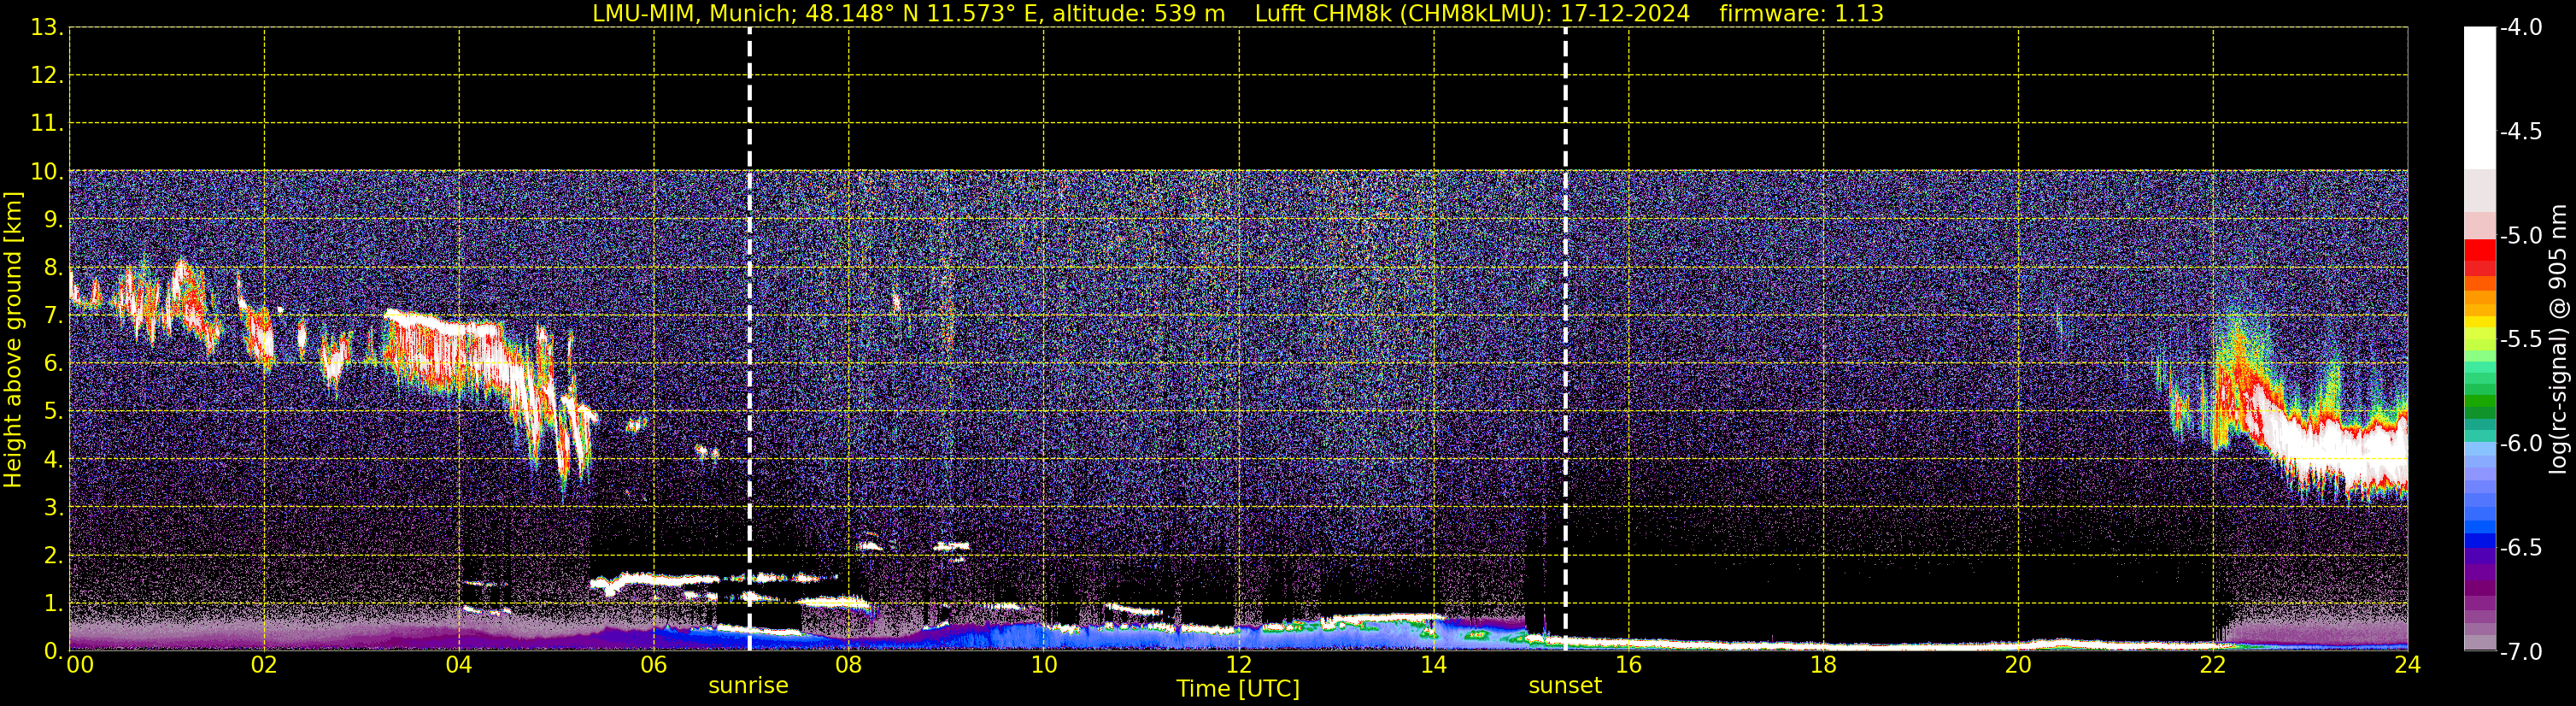Image resolution: width=2576 pixels, height=706 pixels.
Task: Click the colorbar tick label '-7.0'
Action: (2521, 652)
